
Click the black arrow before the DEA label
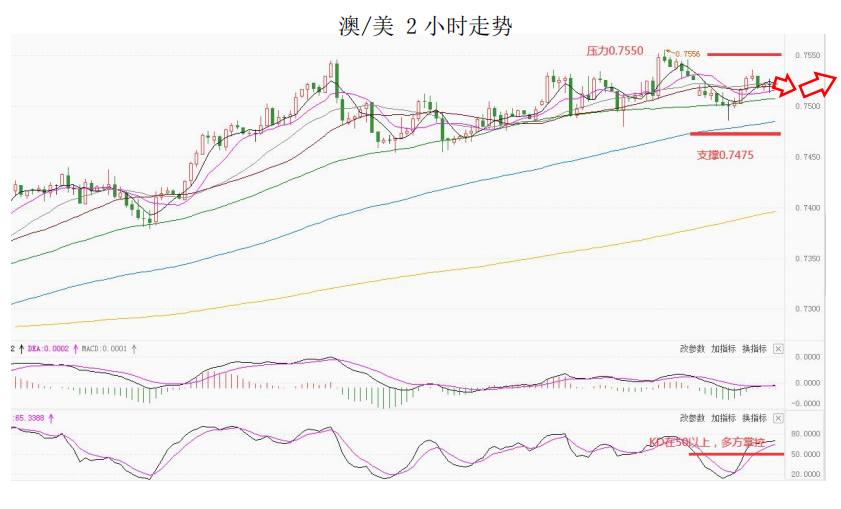click(21, 349)
